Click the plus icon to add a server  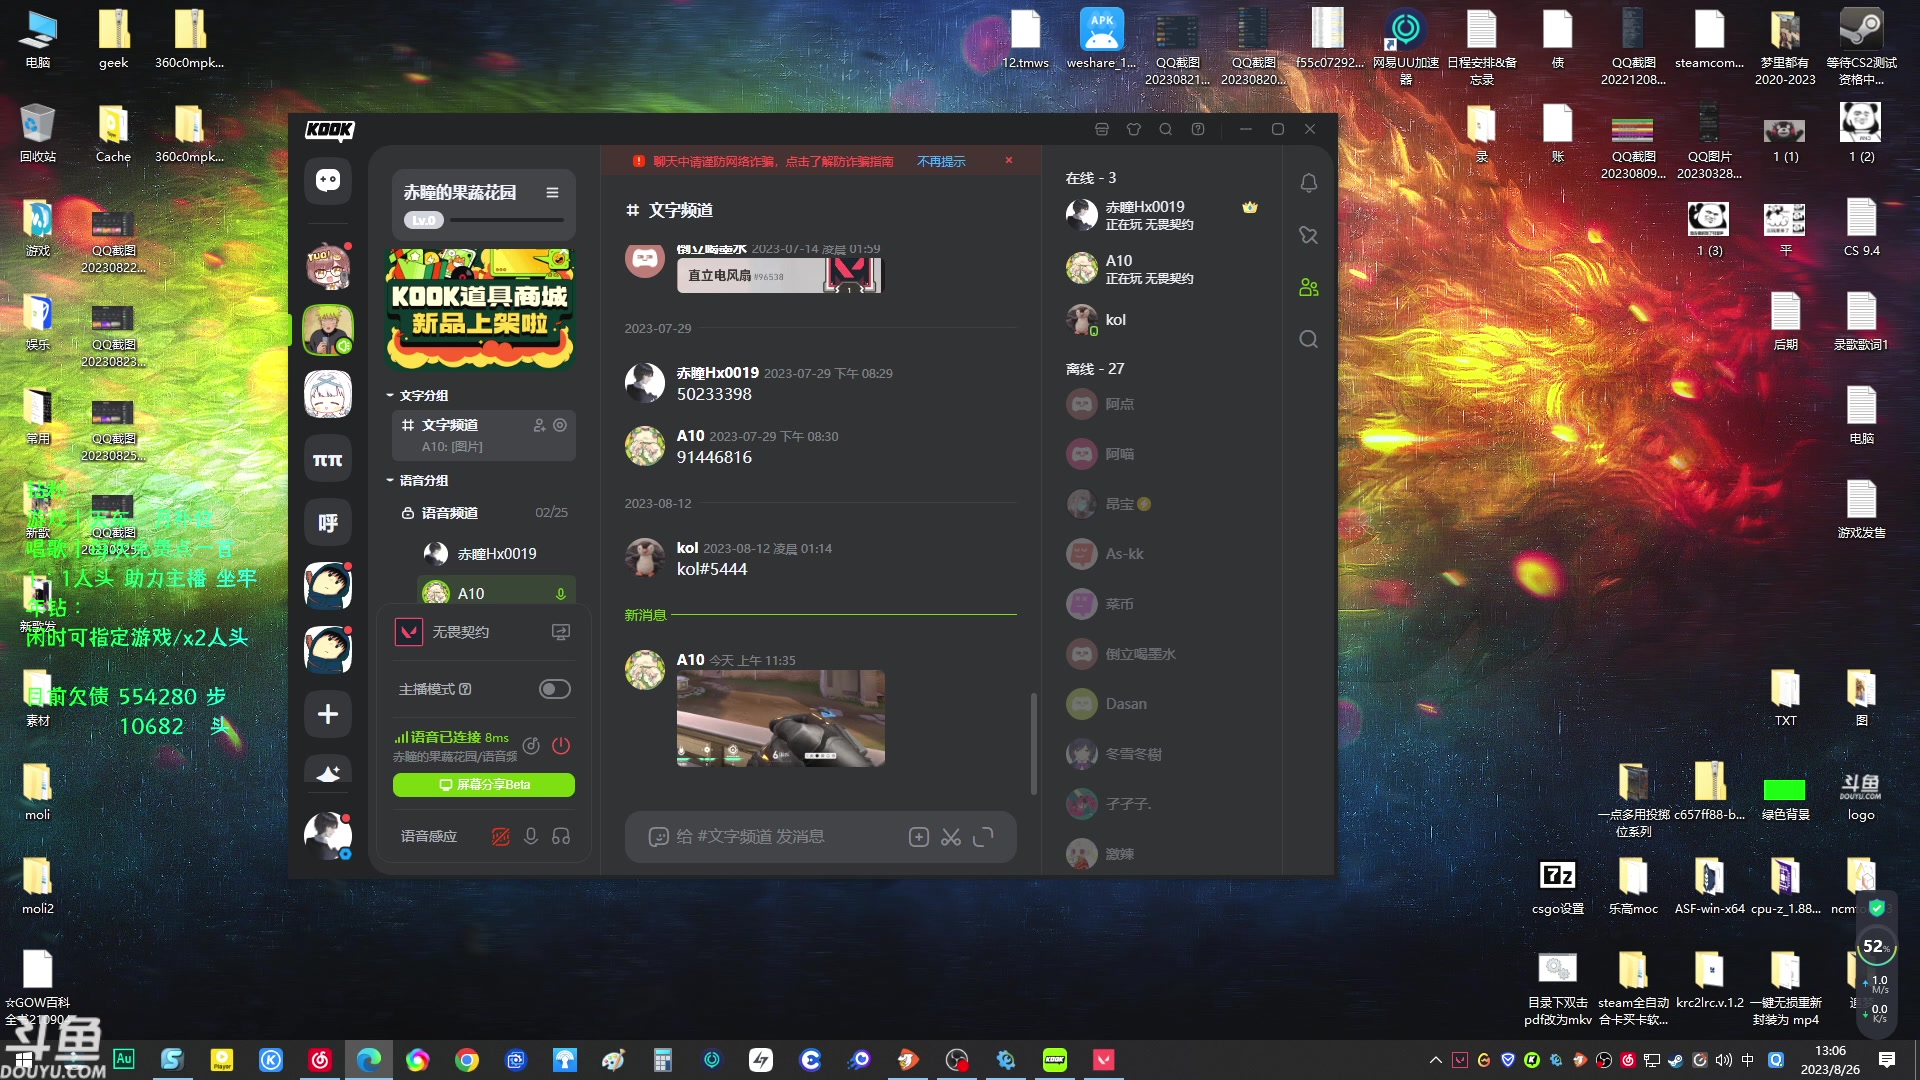click(328, 714)
